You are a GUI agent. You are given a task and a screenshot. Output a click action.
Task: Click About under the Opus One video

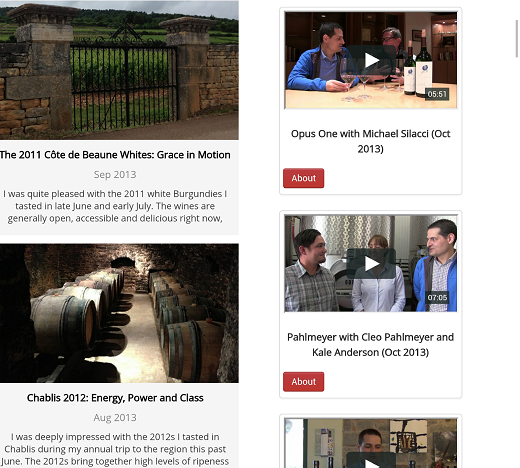pyautogui.click(x=303, y=178)
